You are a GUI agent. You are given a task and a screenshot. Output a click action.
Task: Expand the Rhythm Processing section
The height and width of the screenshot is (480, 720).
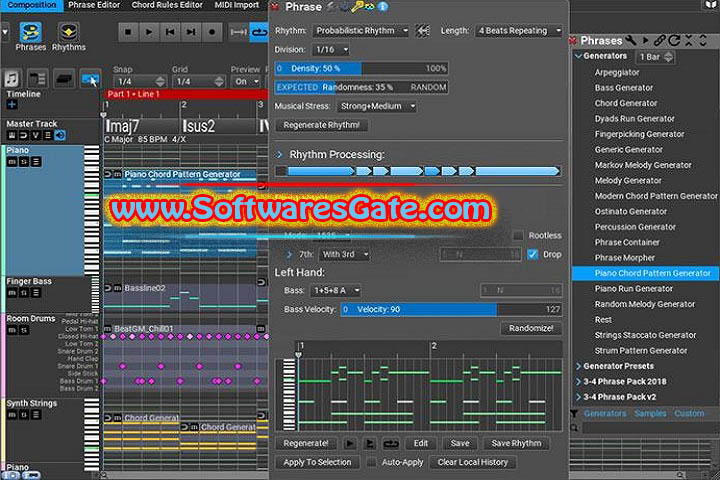[279, 155]
